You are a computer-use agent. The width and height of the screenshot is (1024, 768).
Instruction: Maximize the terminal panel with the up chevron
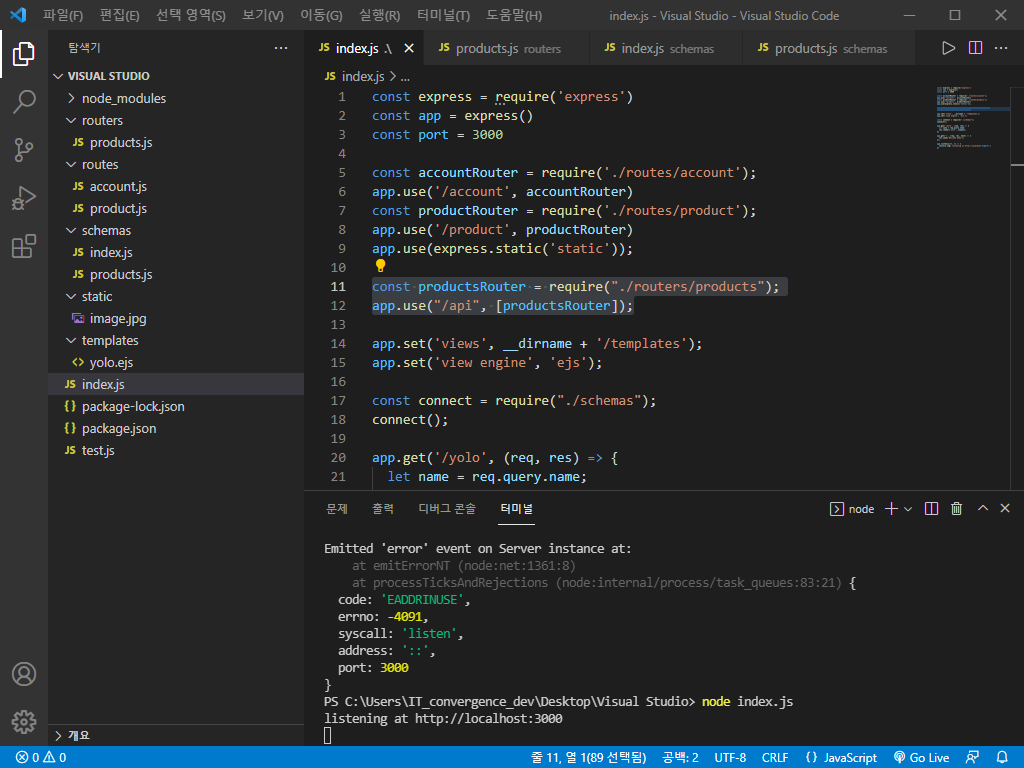982,509
